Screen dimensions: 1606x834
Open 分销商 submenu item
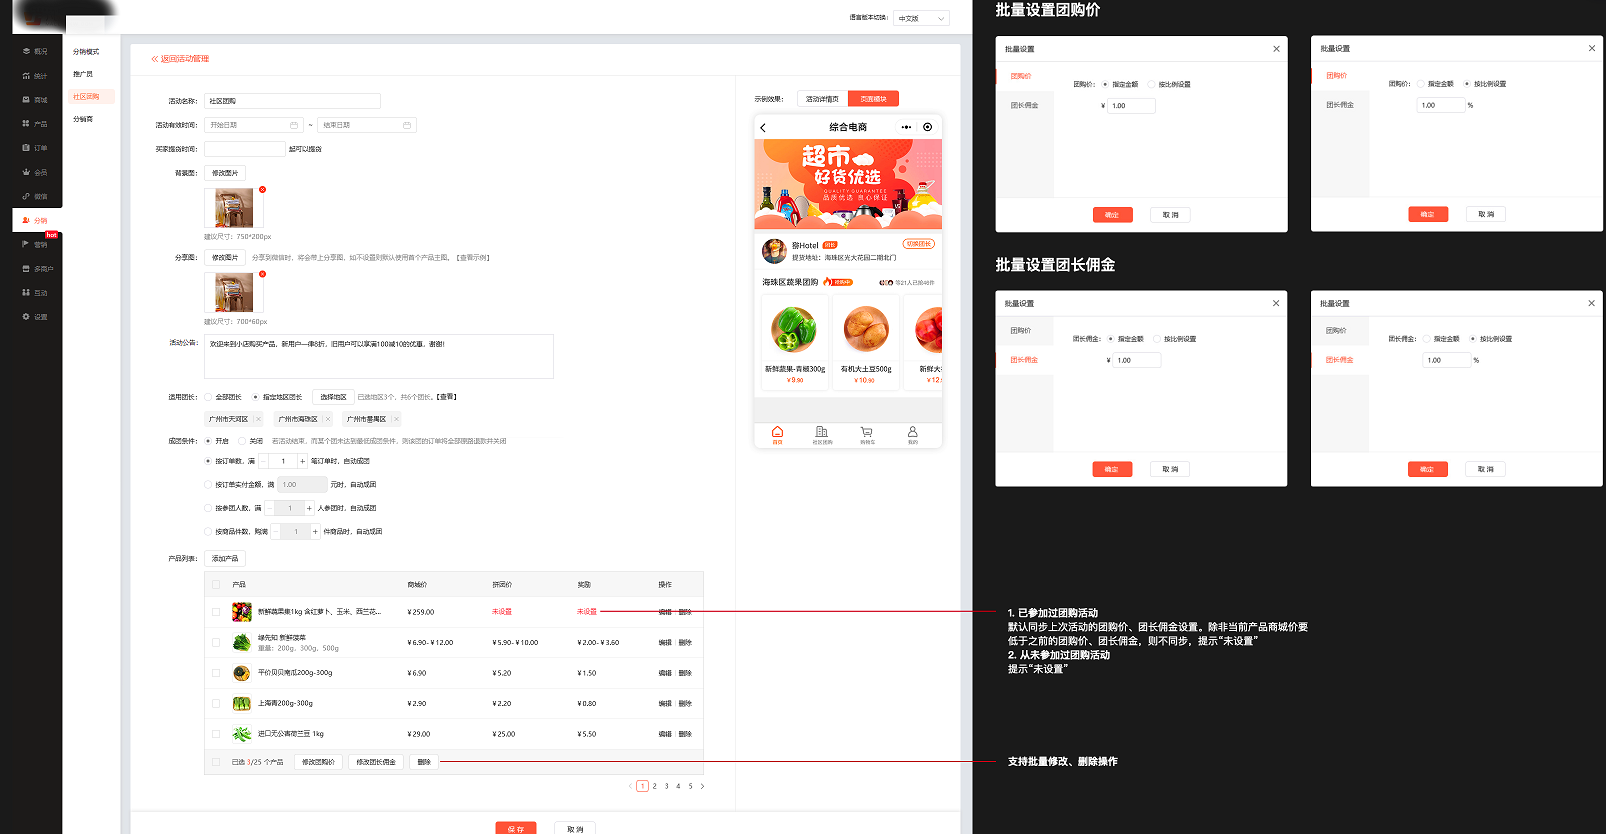click(x=83, y=119)
